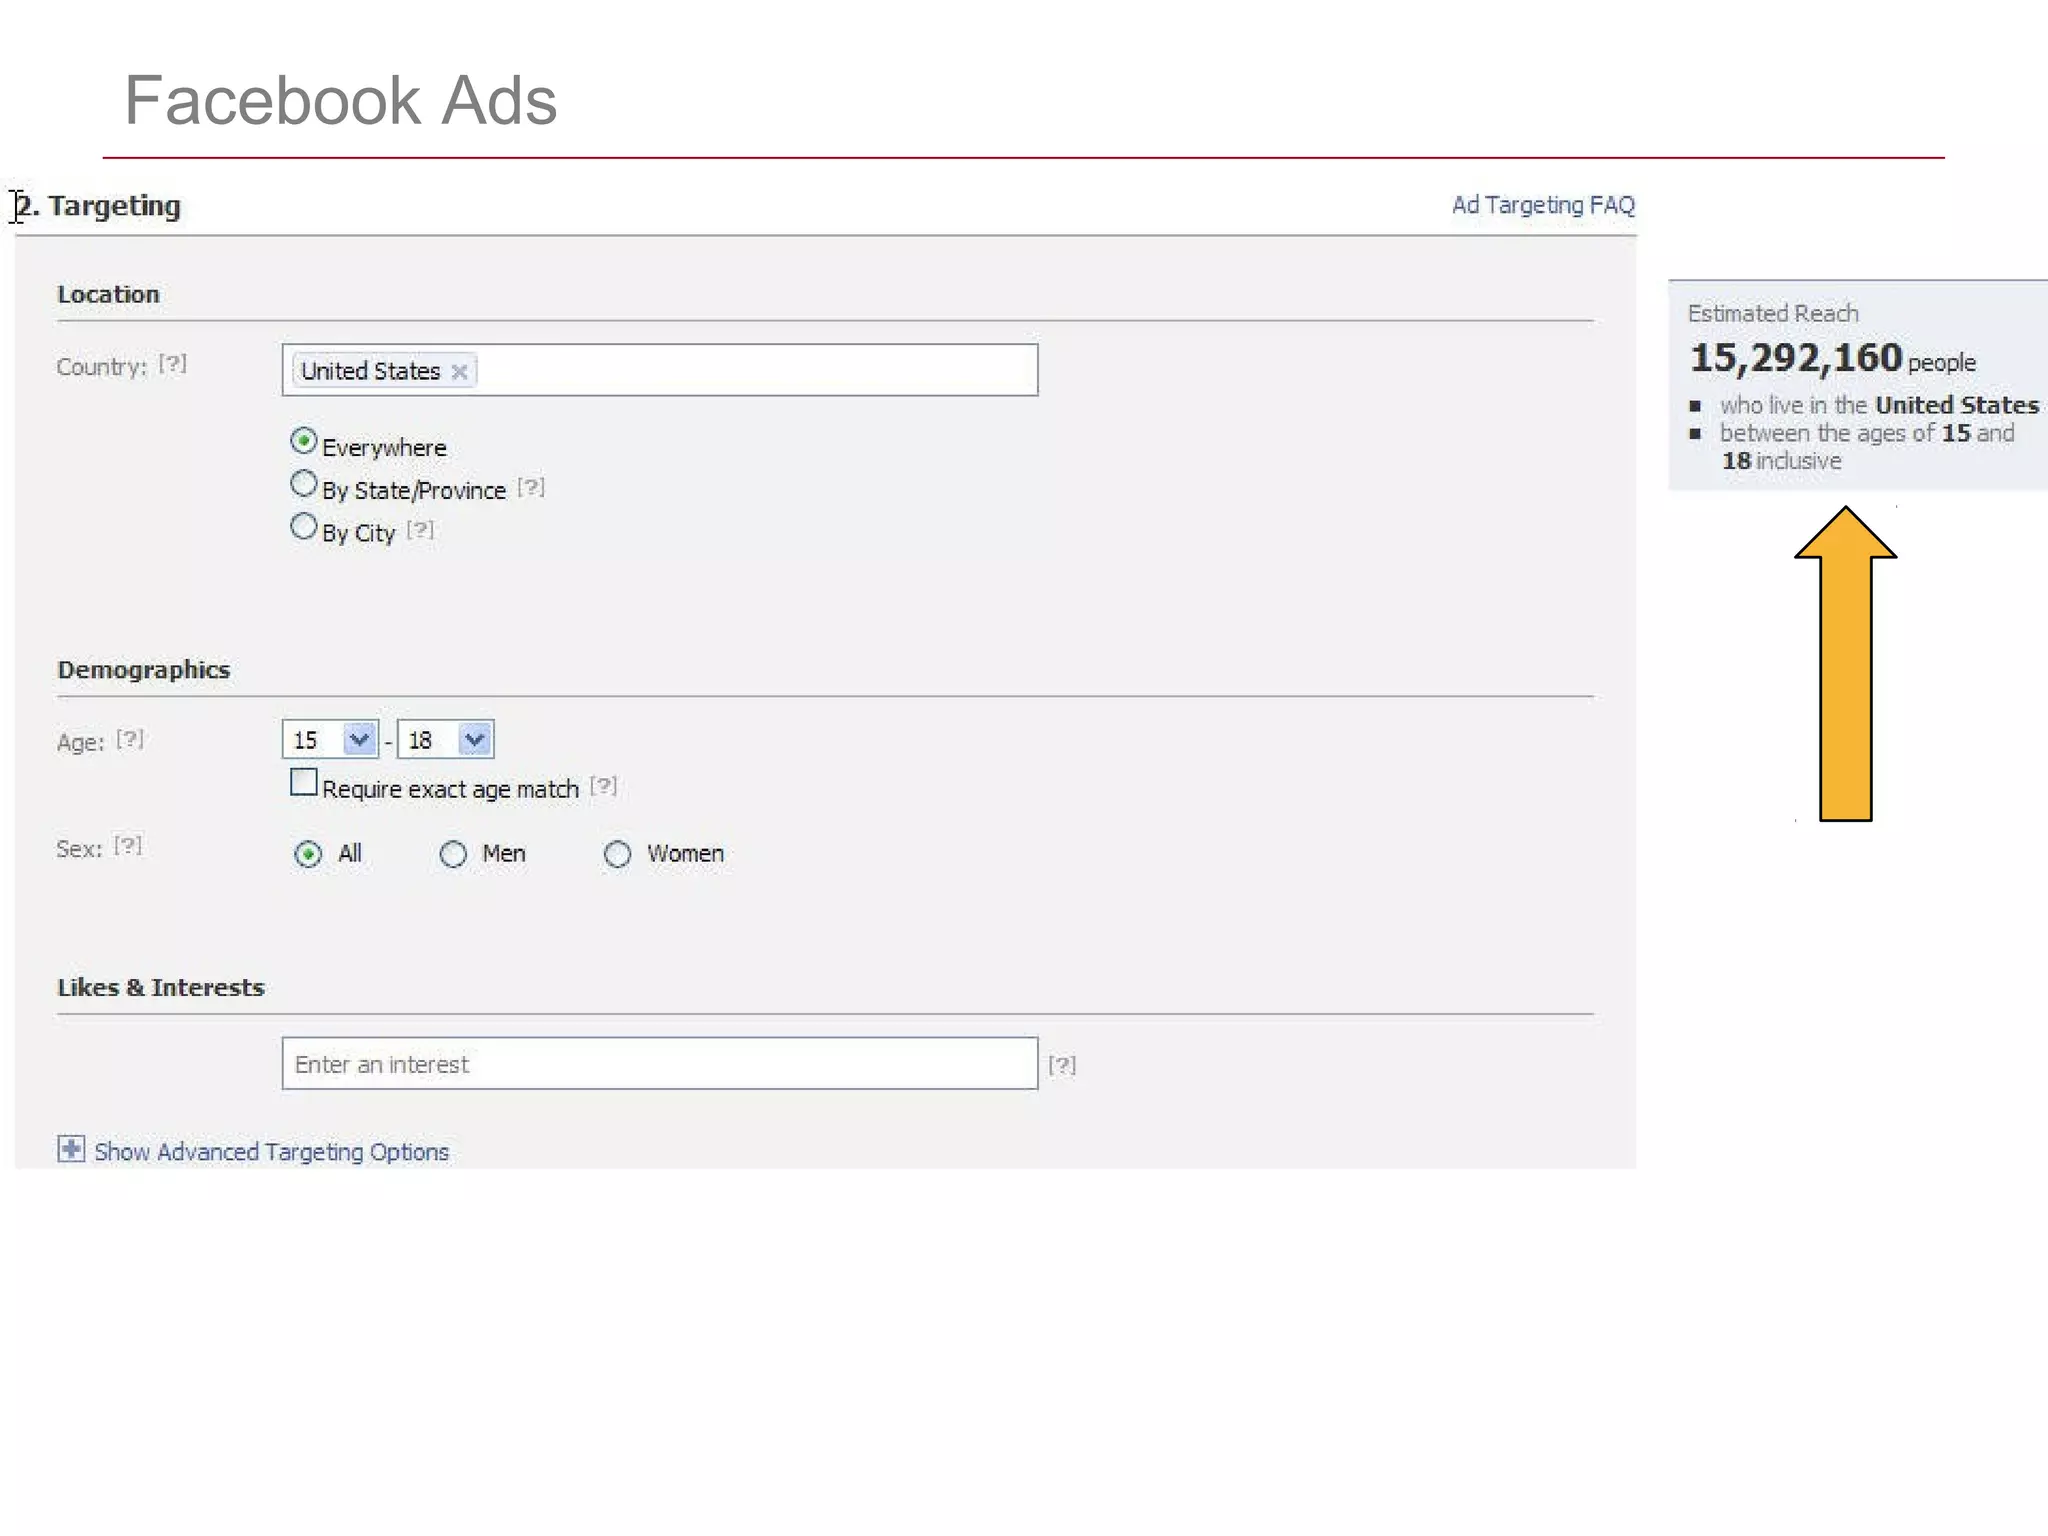Open By City help [?] icon
This screenshot has width=2048, height=1536.
pos(420,529)
